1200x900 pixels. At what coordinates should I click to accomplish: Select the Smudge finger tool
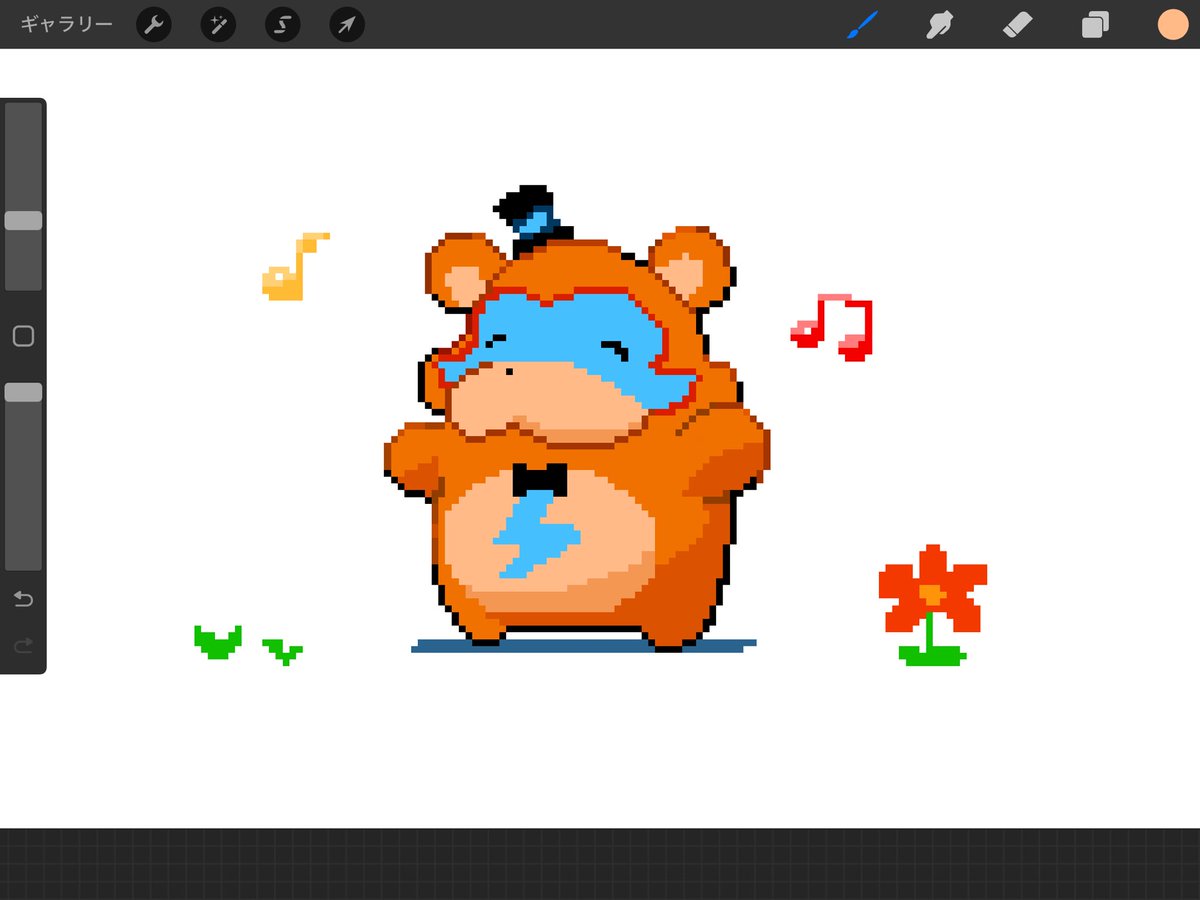click(938, 25)
